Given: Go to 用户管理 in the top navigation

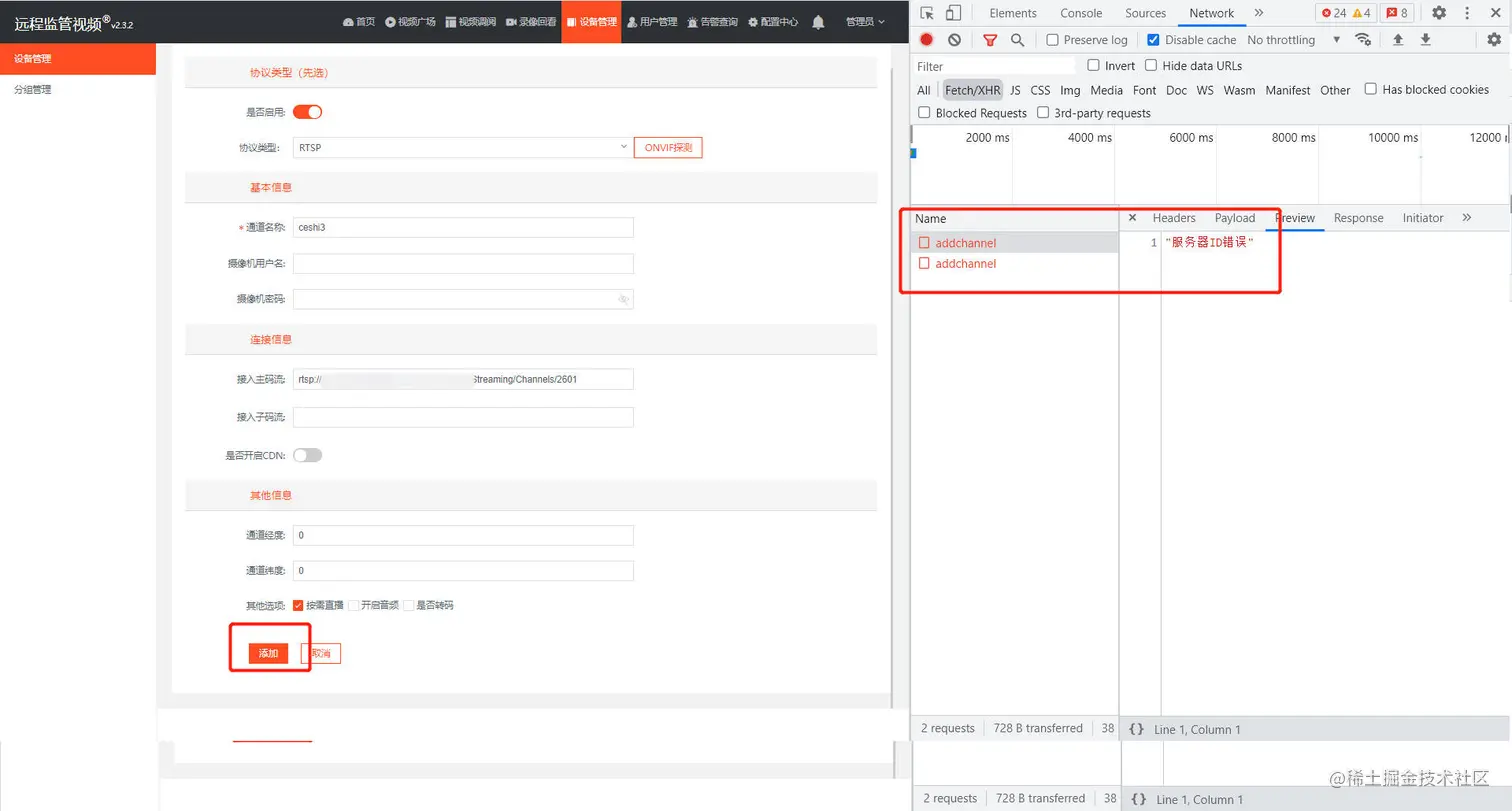Looking at the screenshot, I should [x=652, y=22].
